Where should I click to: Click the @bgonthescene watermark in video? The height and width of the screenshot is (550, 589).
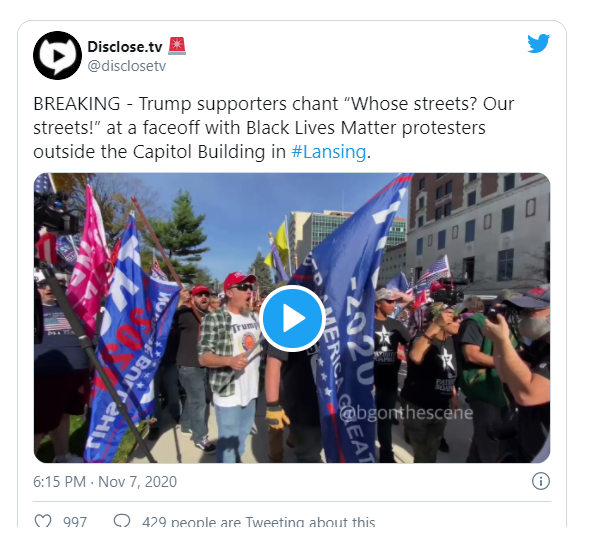406,413
